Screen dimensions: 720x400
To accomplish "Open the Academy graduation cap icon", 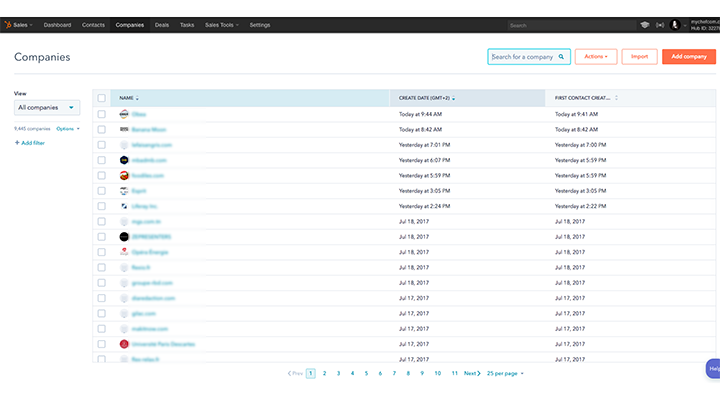I will click(x=645, y=25).
